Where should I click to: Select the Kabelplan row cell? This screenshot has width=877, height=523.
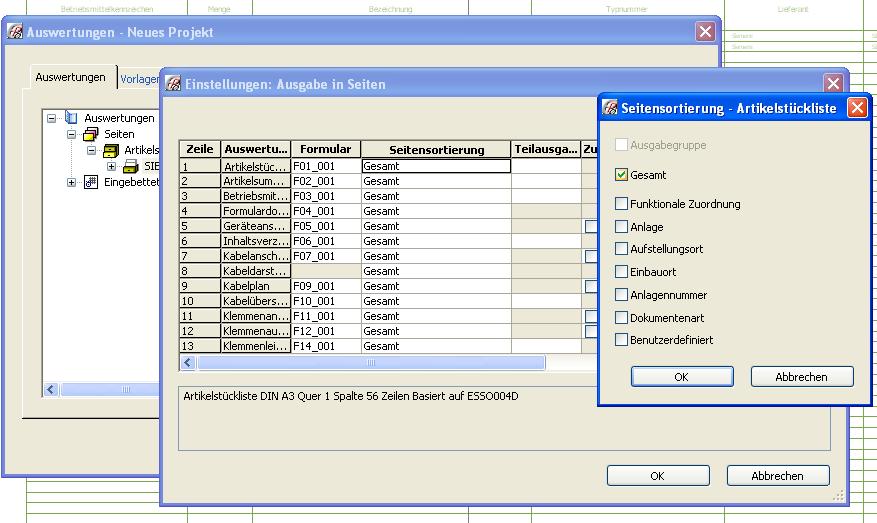256,286
